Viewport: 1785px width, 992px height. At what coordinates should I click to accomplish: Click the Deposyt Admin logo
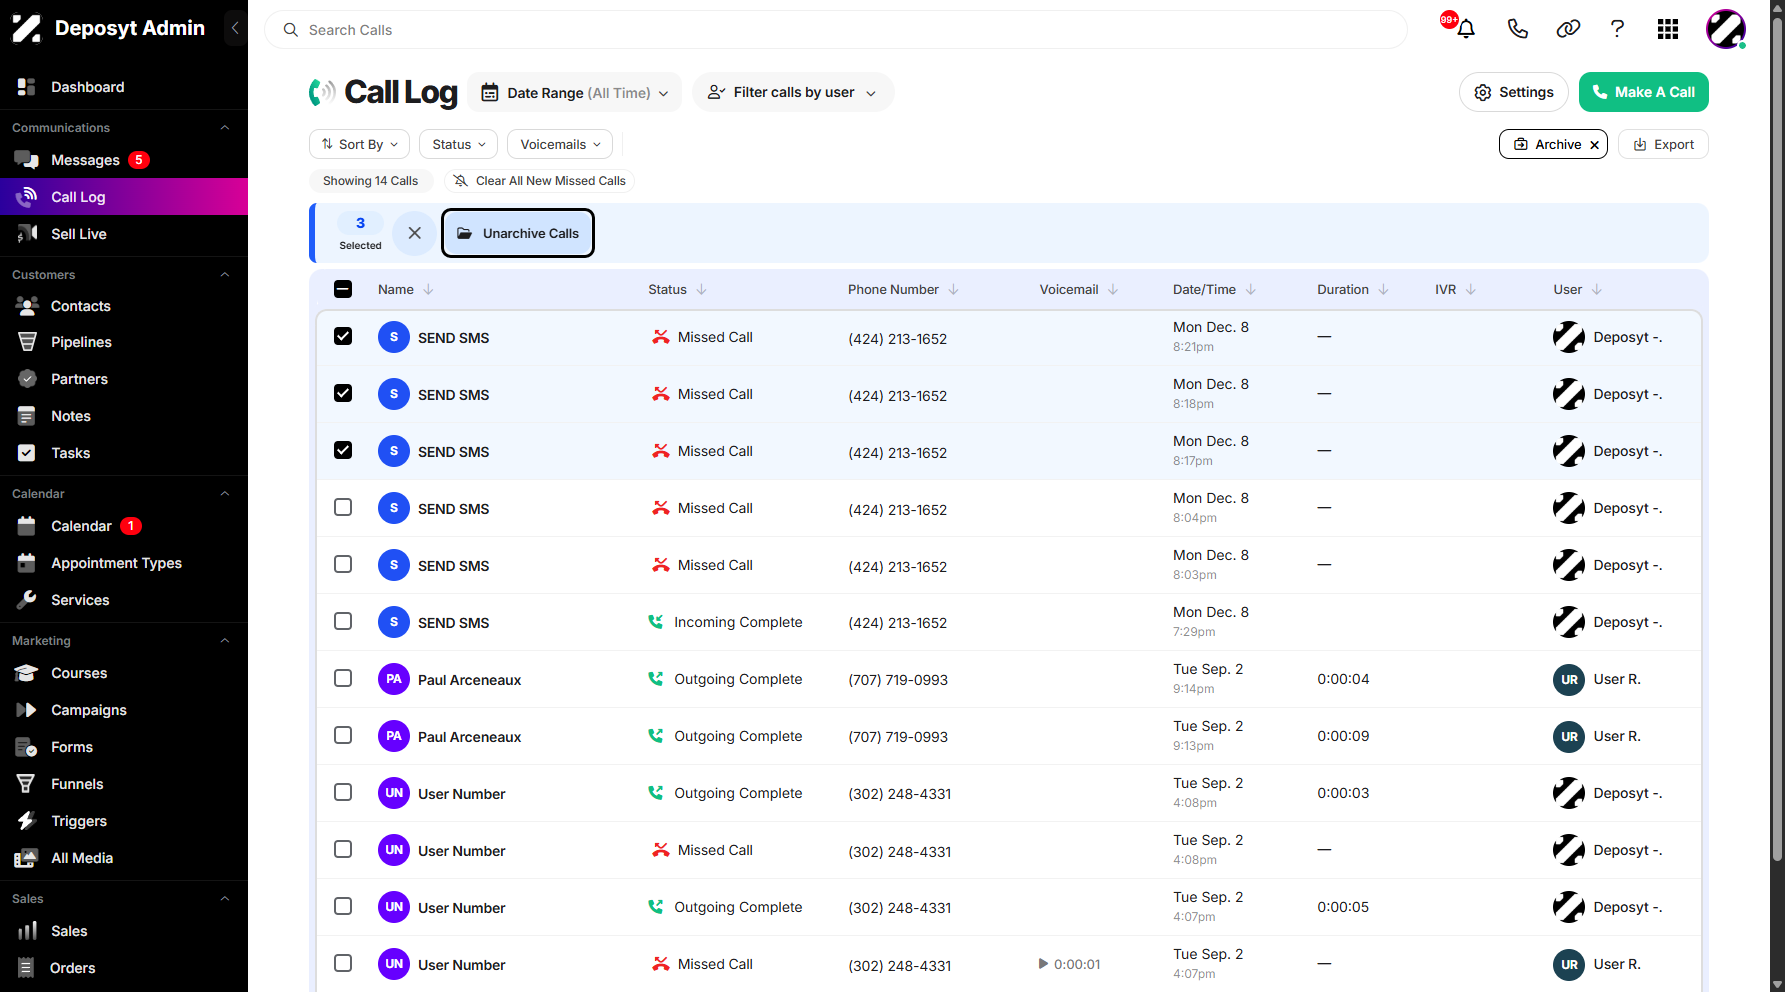[108, 28]
